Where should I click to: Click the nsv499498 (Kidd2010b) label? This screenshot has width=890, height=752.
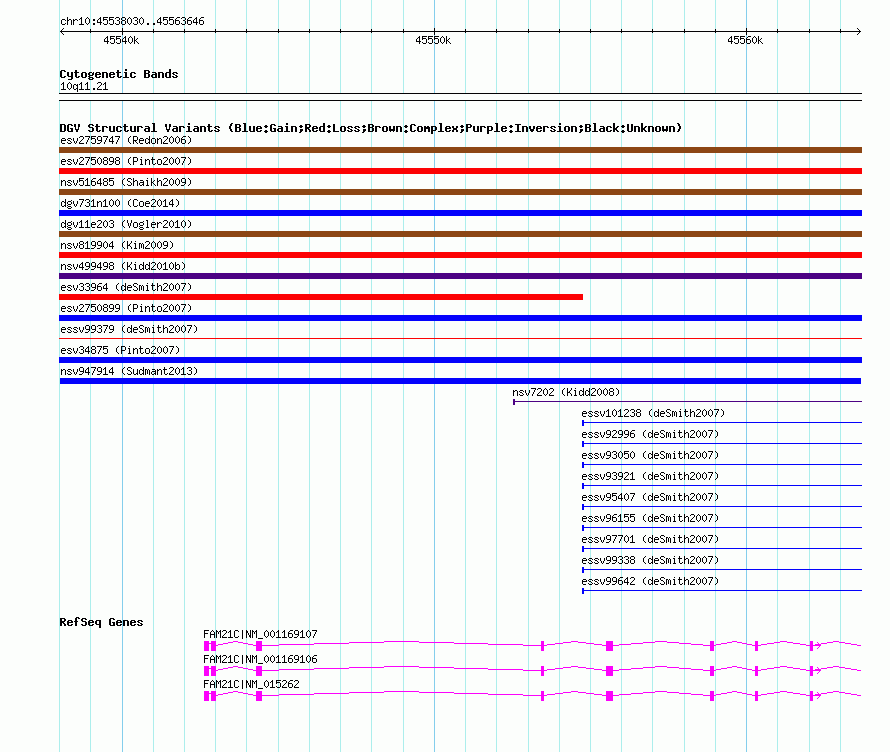tap(123, 266)
